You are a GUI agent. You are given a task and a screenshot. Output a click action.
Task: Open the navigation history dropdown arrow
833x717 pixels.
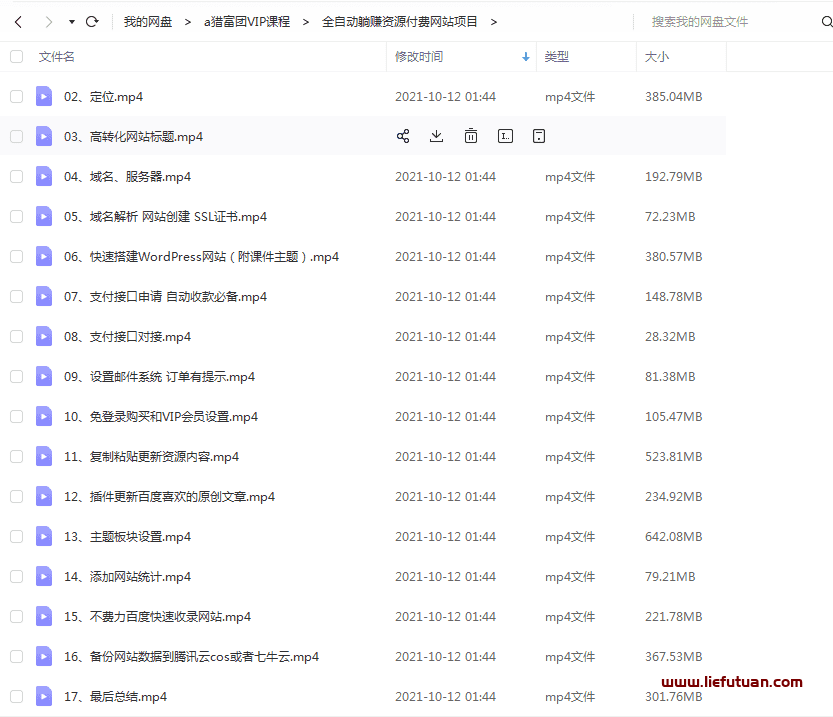click(72, 22)
